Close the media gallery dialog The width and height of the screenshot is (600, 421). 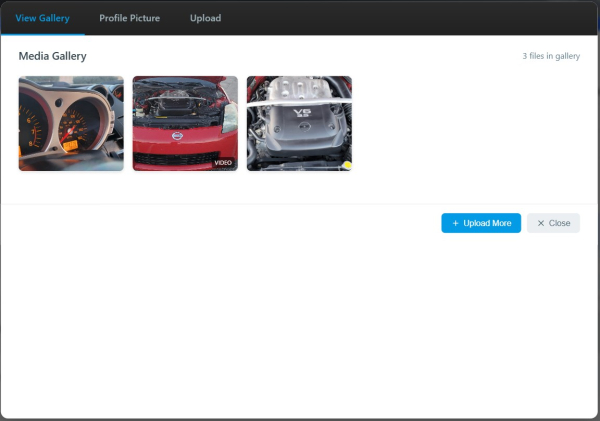click(x=553, y=223)
